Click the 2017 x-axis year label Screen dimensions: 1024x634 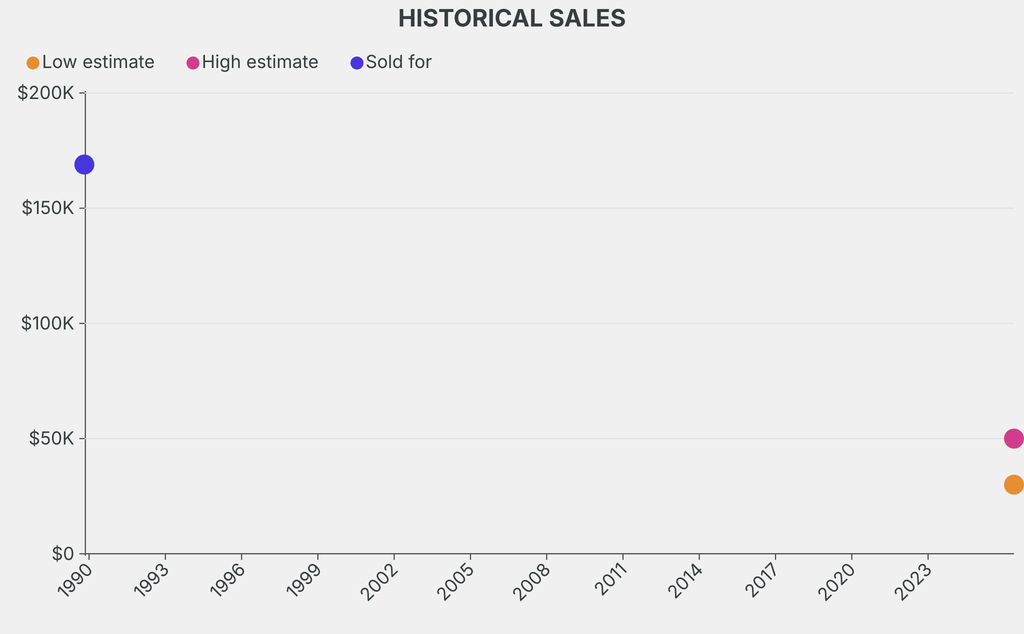761,579
